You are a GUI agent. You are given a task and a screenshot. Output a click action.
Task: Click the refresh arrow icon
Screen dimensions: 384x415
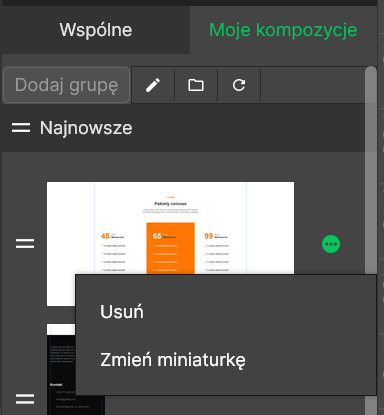[239, 85]
